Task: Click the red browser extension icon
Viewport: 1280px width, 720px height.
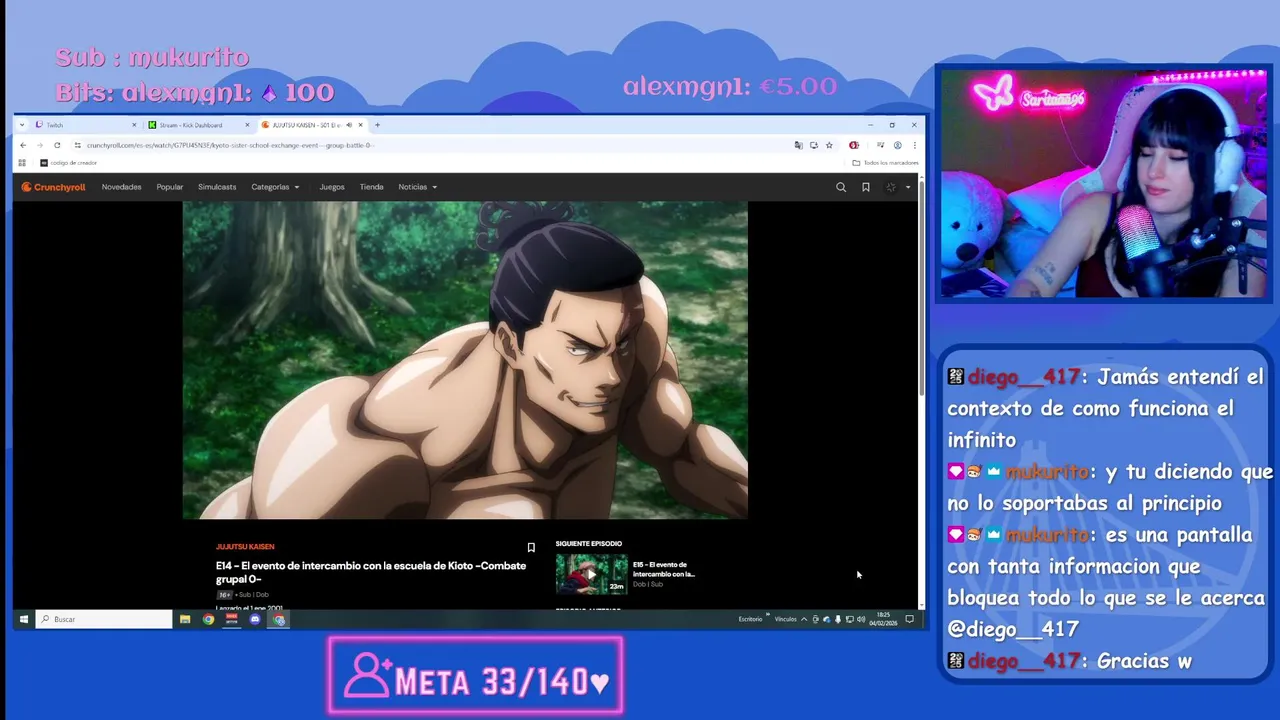Action: pyautogui.click(x=854, y=145)
